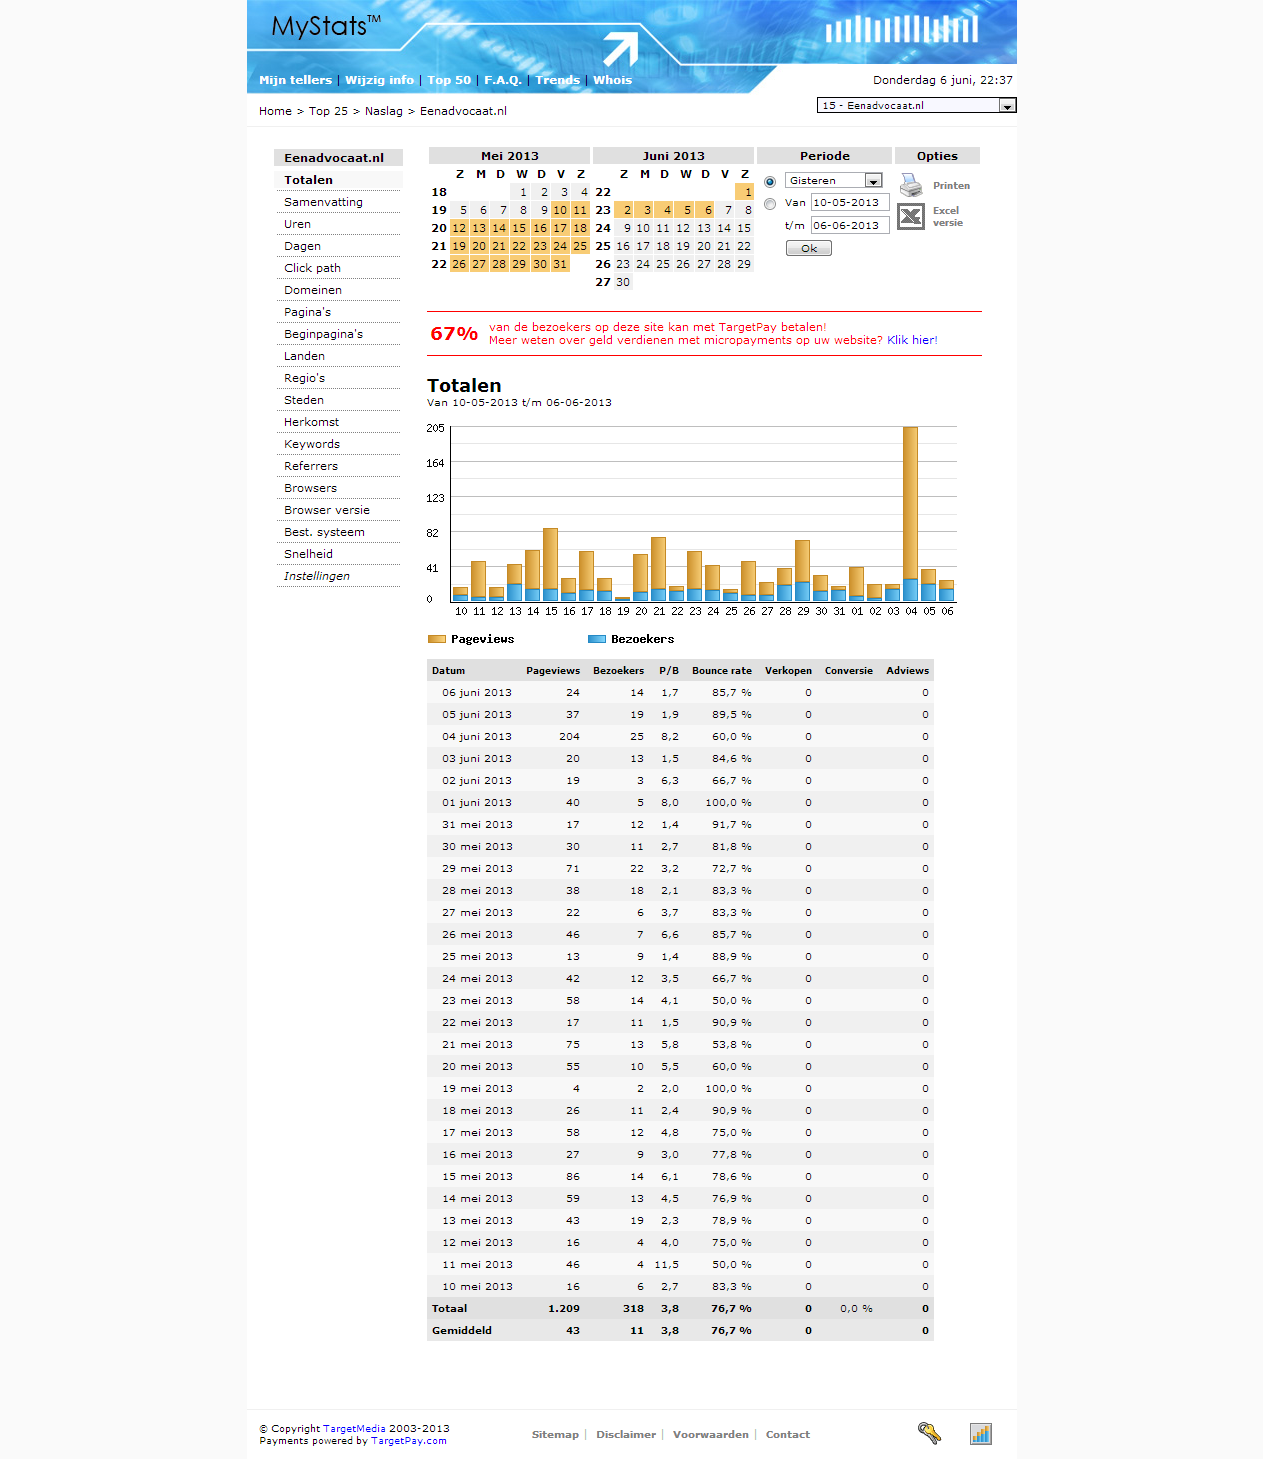The image size is (1263, 1459).
Task: Select day 31 in the Mei 2013 calendar
Action: [x=560, y=264]
